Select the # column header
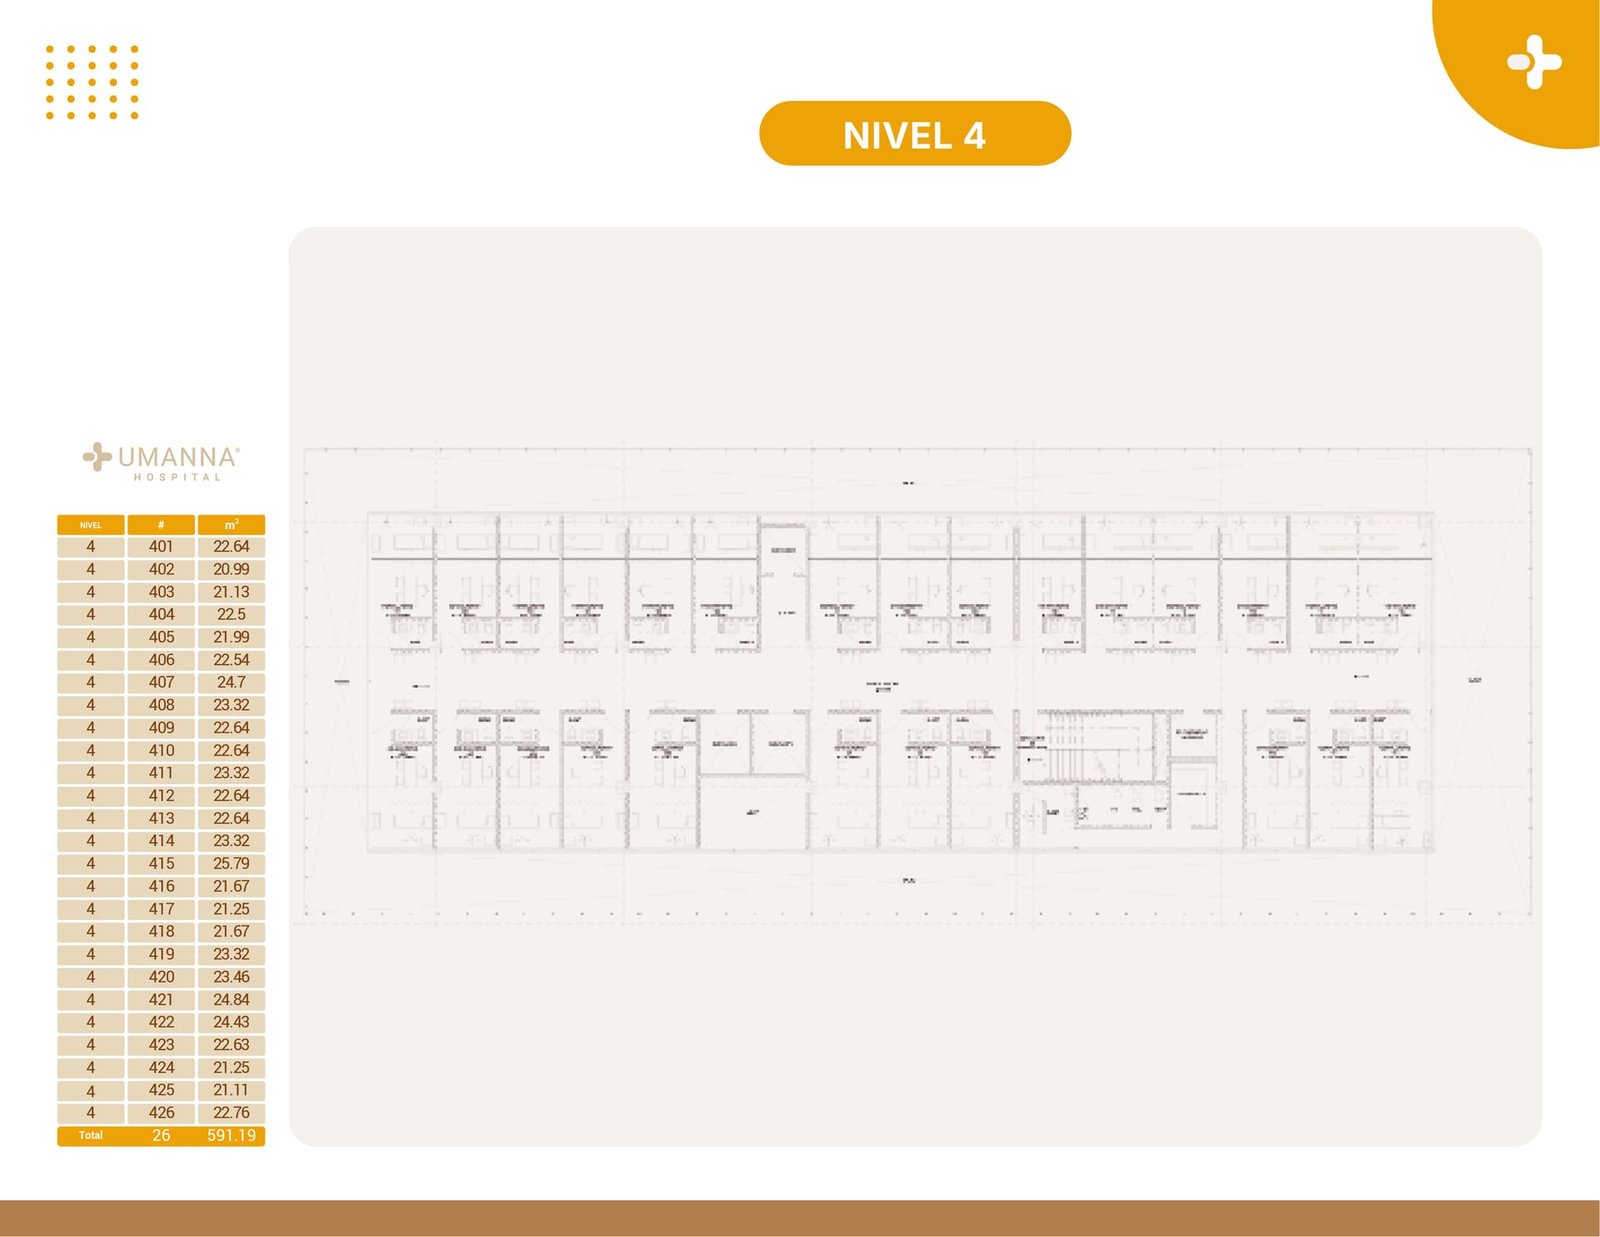 [161, 525]
